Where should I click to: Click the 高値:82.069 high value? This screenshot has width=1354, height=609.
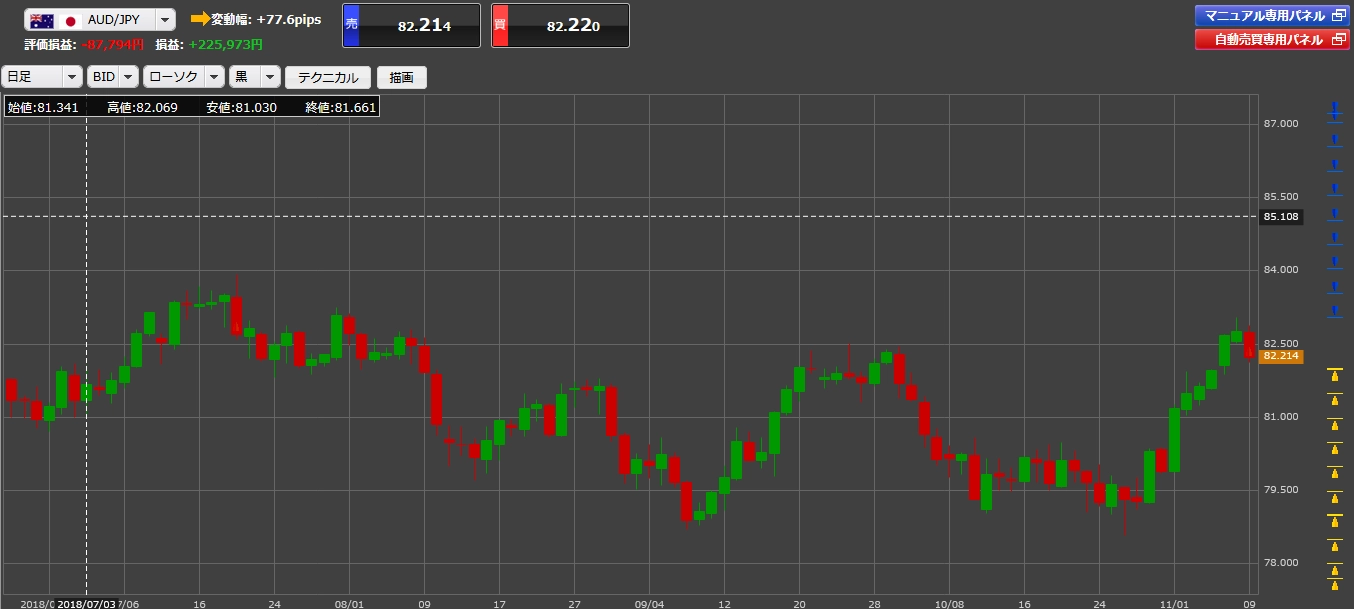coord(142,106)
